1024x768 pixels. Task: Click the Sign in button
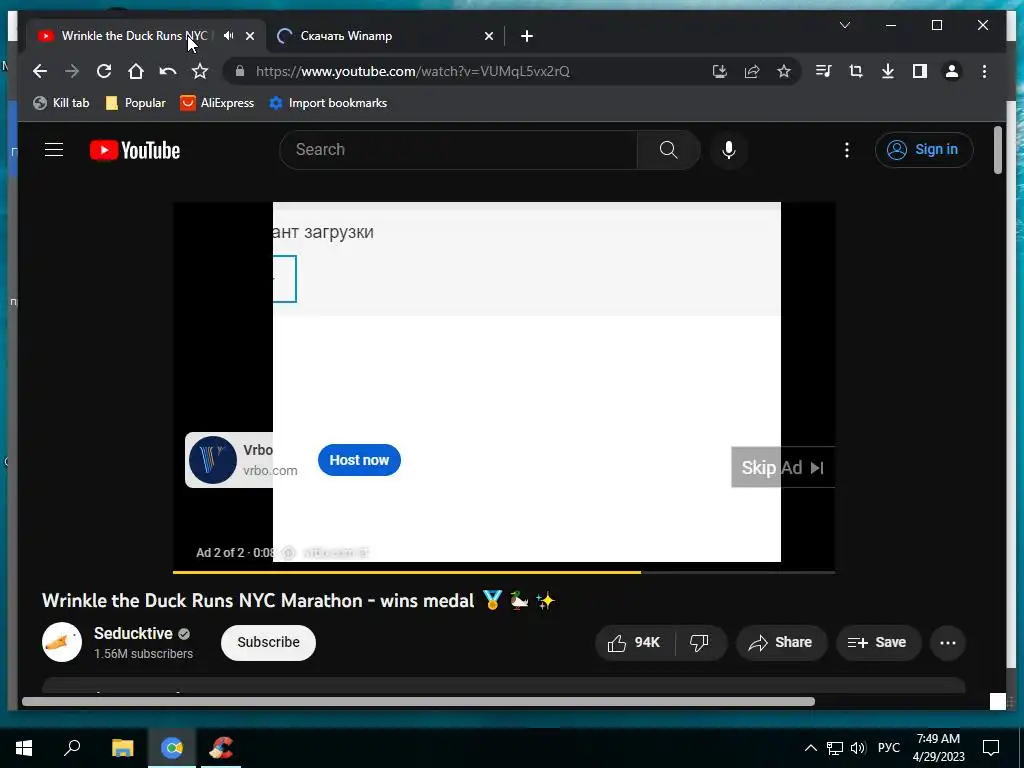point(924,150)
